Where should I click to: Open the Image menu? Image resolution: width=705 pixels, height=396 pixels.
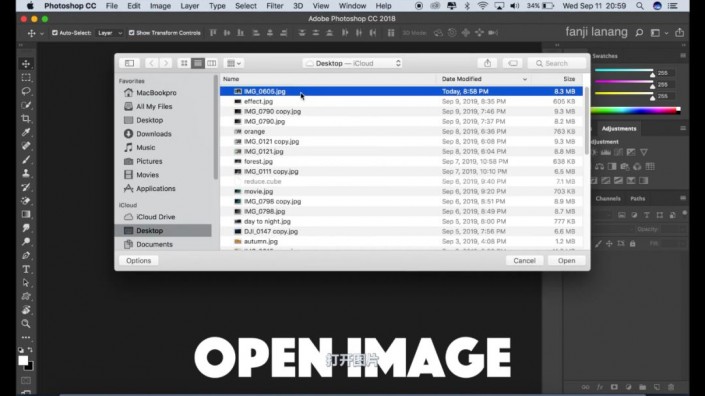pos(160,6)
